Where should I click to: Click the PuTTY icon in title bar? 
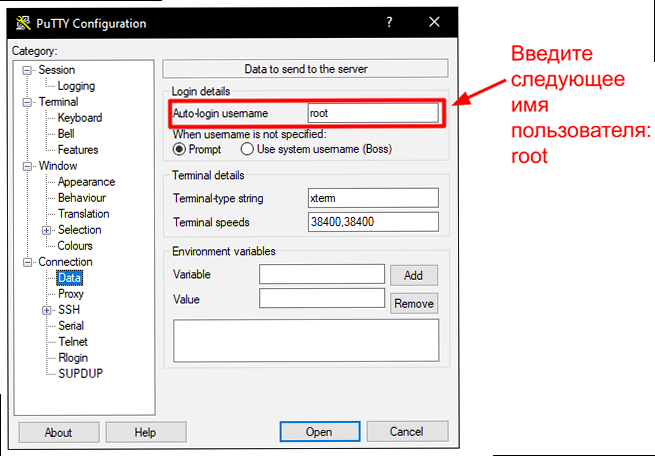click(x=23, y=23)
